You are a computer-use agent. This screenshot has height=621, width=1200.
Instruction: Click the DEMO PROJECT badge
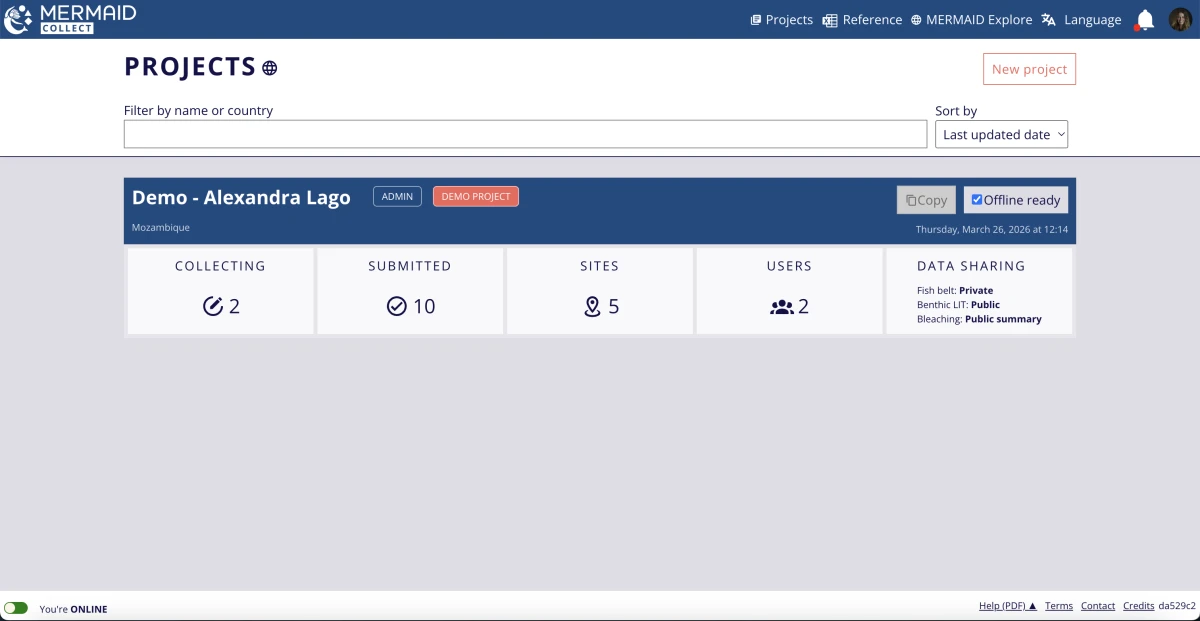point(476,197)
